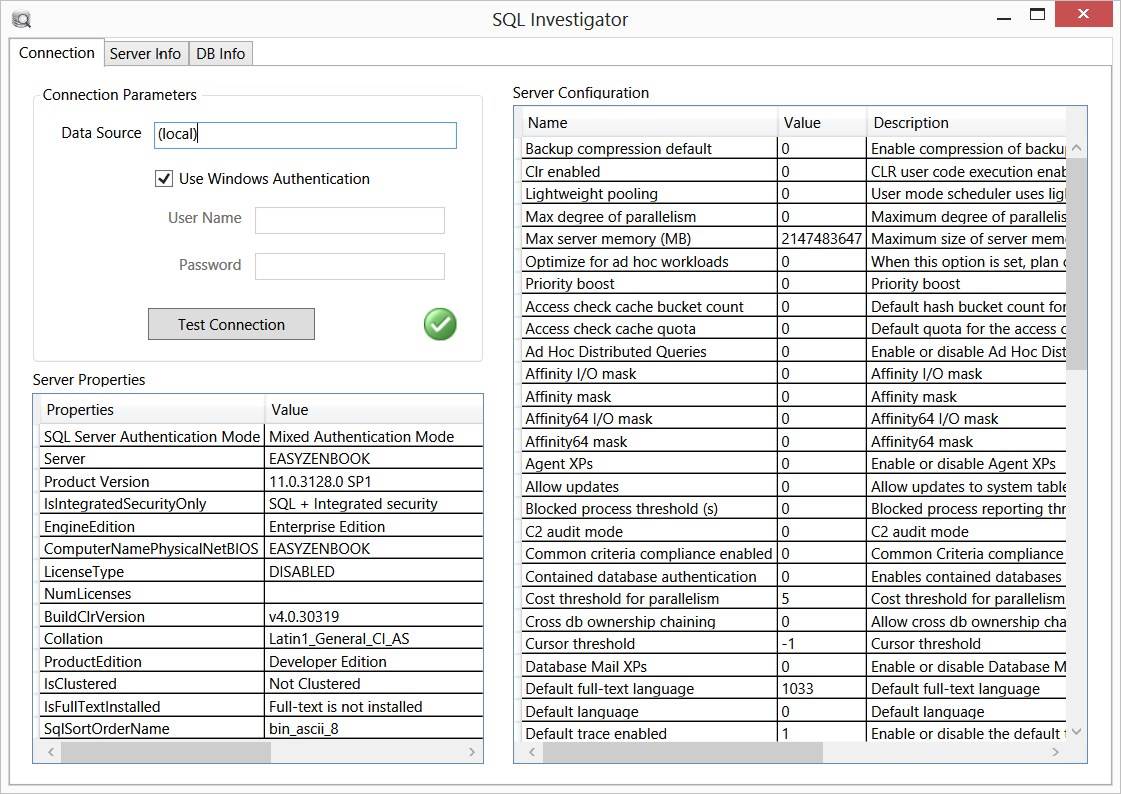
Task: Click the SQL Investigator app icon in title bar
Action: point(21,19)
